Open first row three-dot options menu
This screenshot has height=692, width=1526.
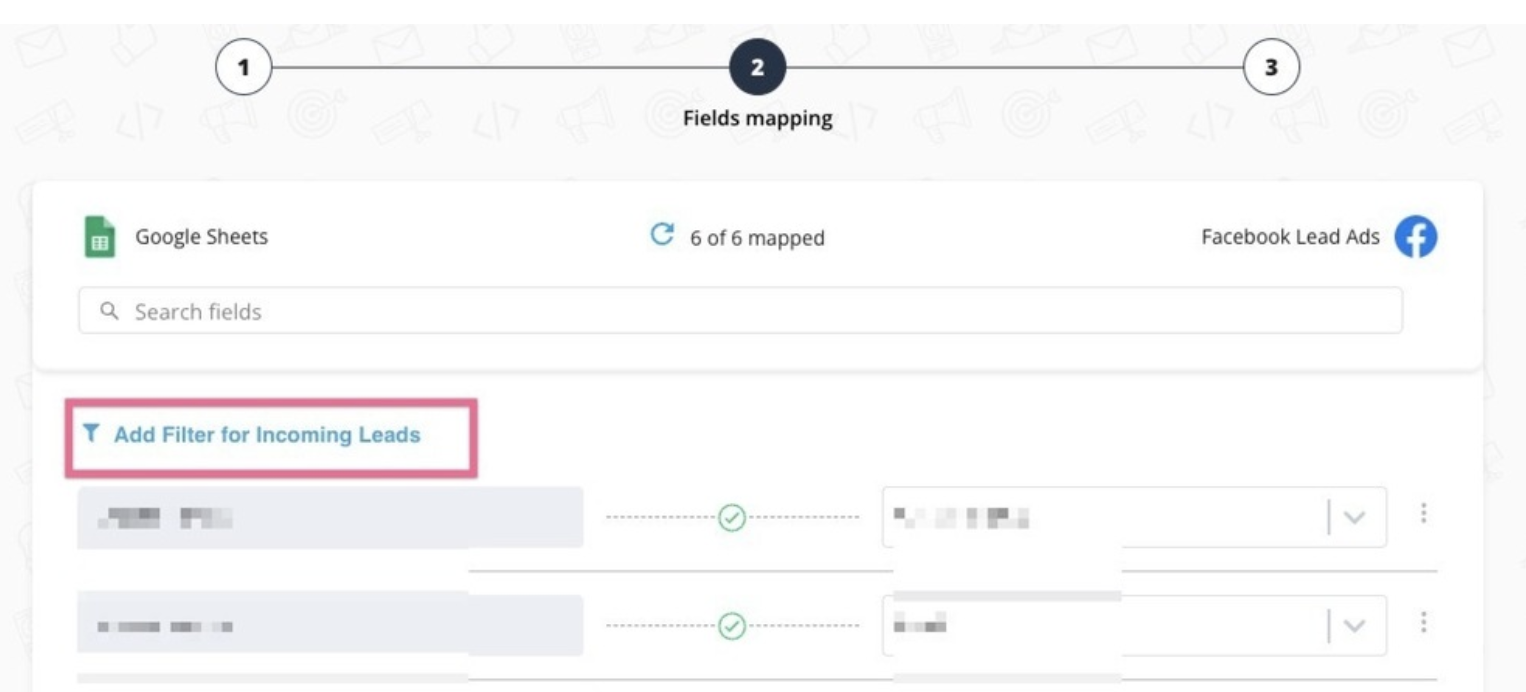click(1422, 514)
